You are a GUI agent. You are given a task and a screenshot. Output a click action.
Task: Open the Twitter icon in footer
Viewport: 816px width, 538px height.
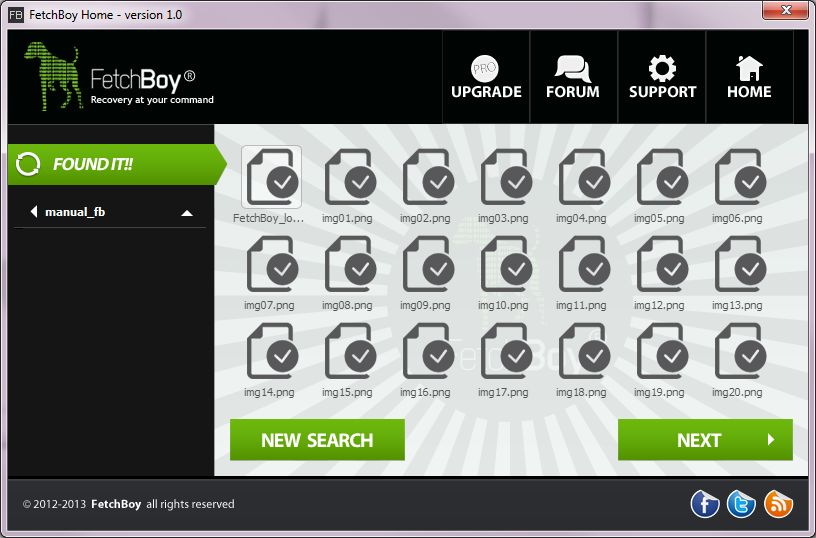741,504
